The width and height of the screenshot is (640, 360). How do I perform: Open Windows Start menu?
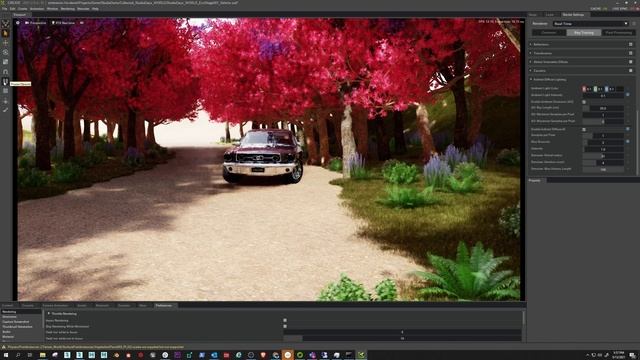(6, 355)
